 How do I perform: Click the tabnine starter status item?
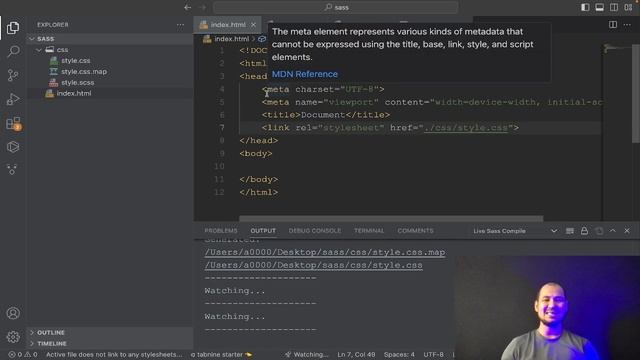click(x=221, y=355)
